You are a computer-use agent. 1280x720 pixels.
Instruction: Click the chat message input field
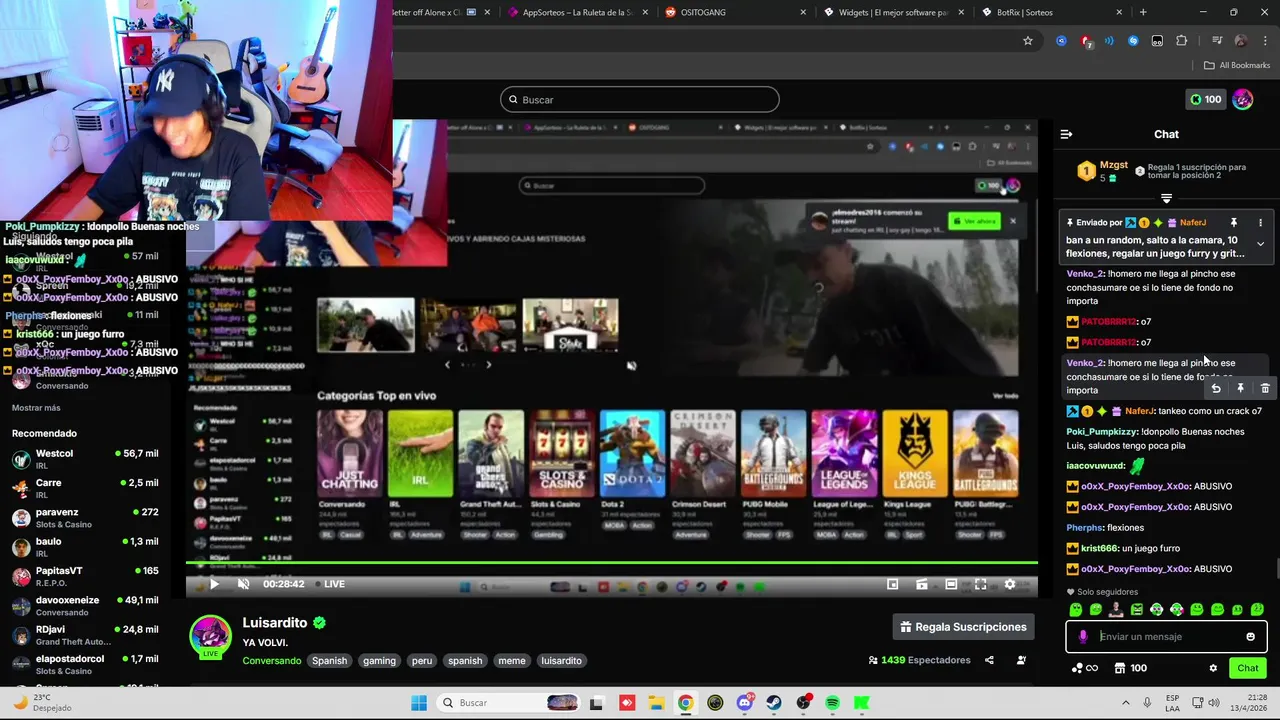click(x=1166, y=636)
